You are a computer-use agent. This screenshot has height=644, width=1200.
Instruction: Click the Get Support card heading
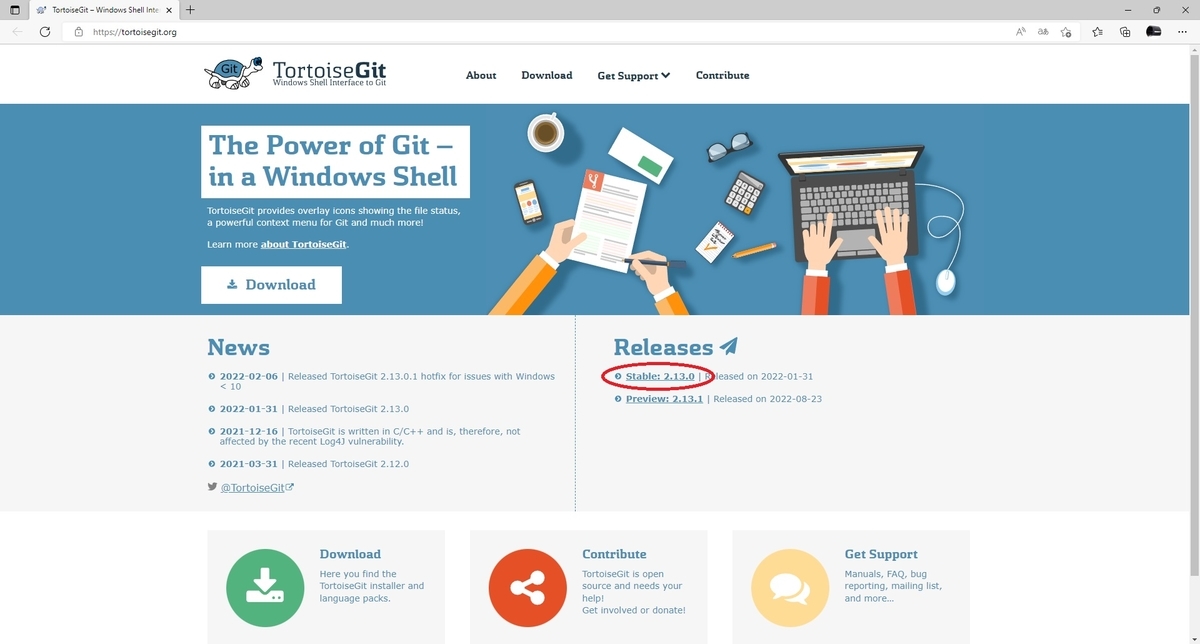pos(881,554)
